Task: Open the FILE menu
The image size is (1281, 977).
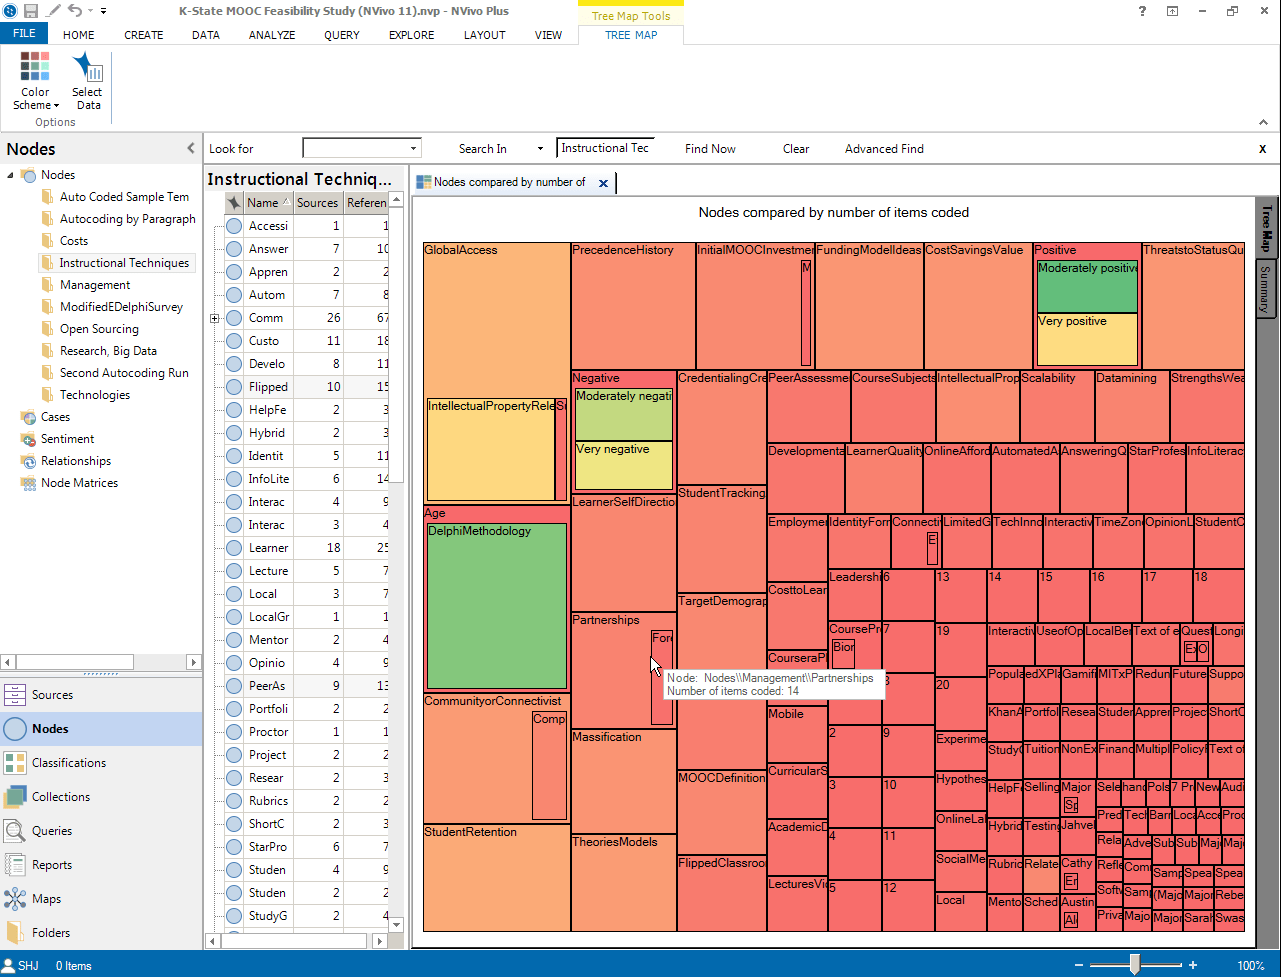Action: pos(23,33)
